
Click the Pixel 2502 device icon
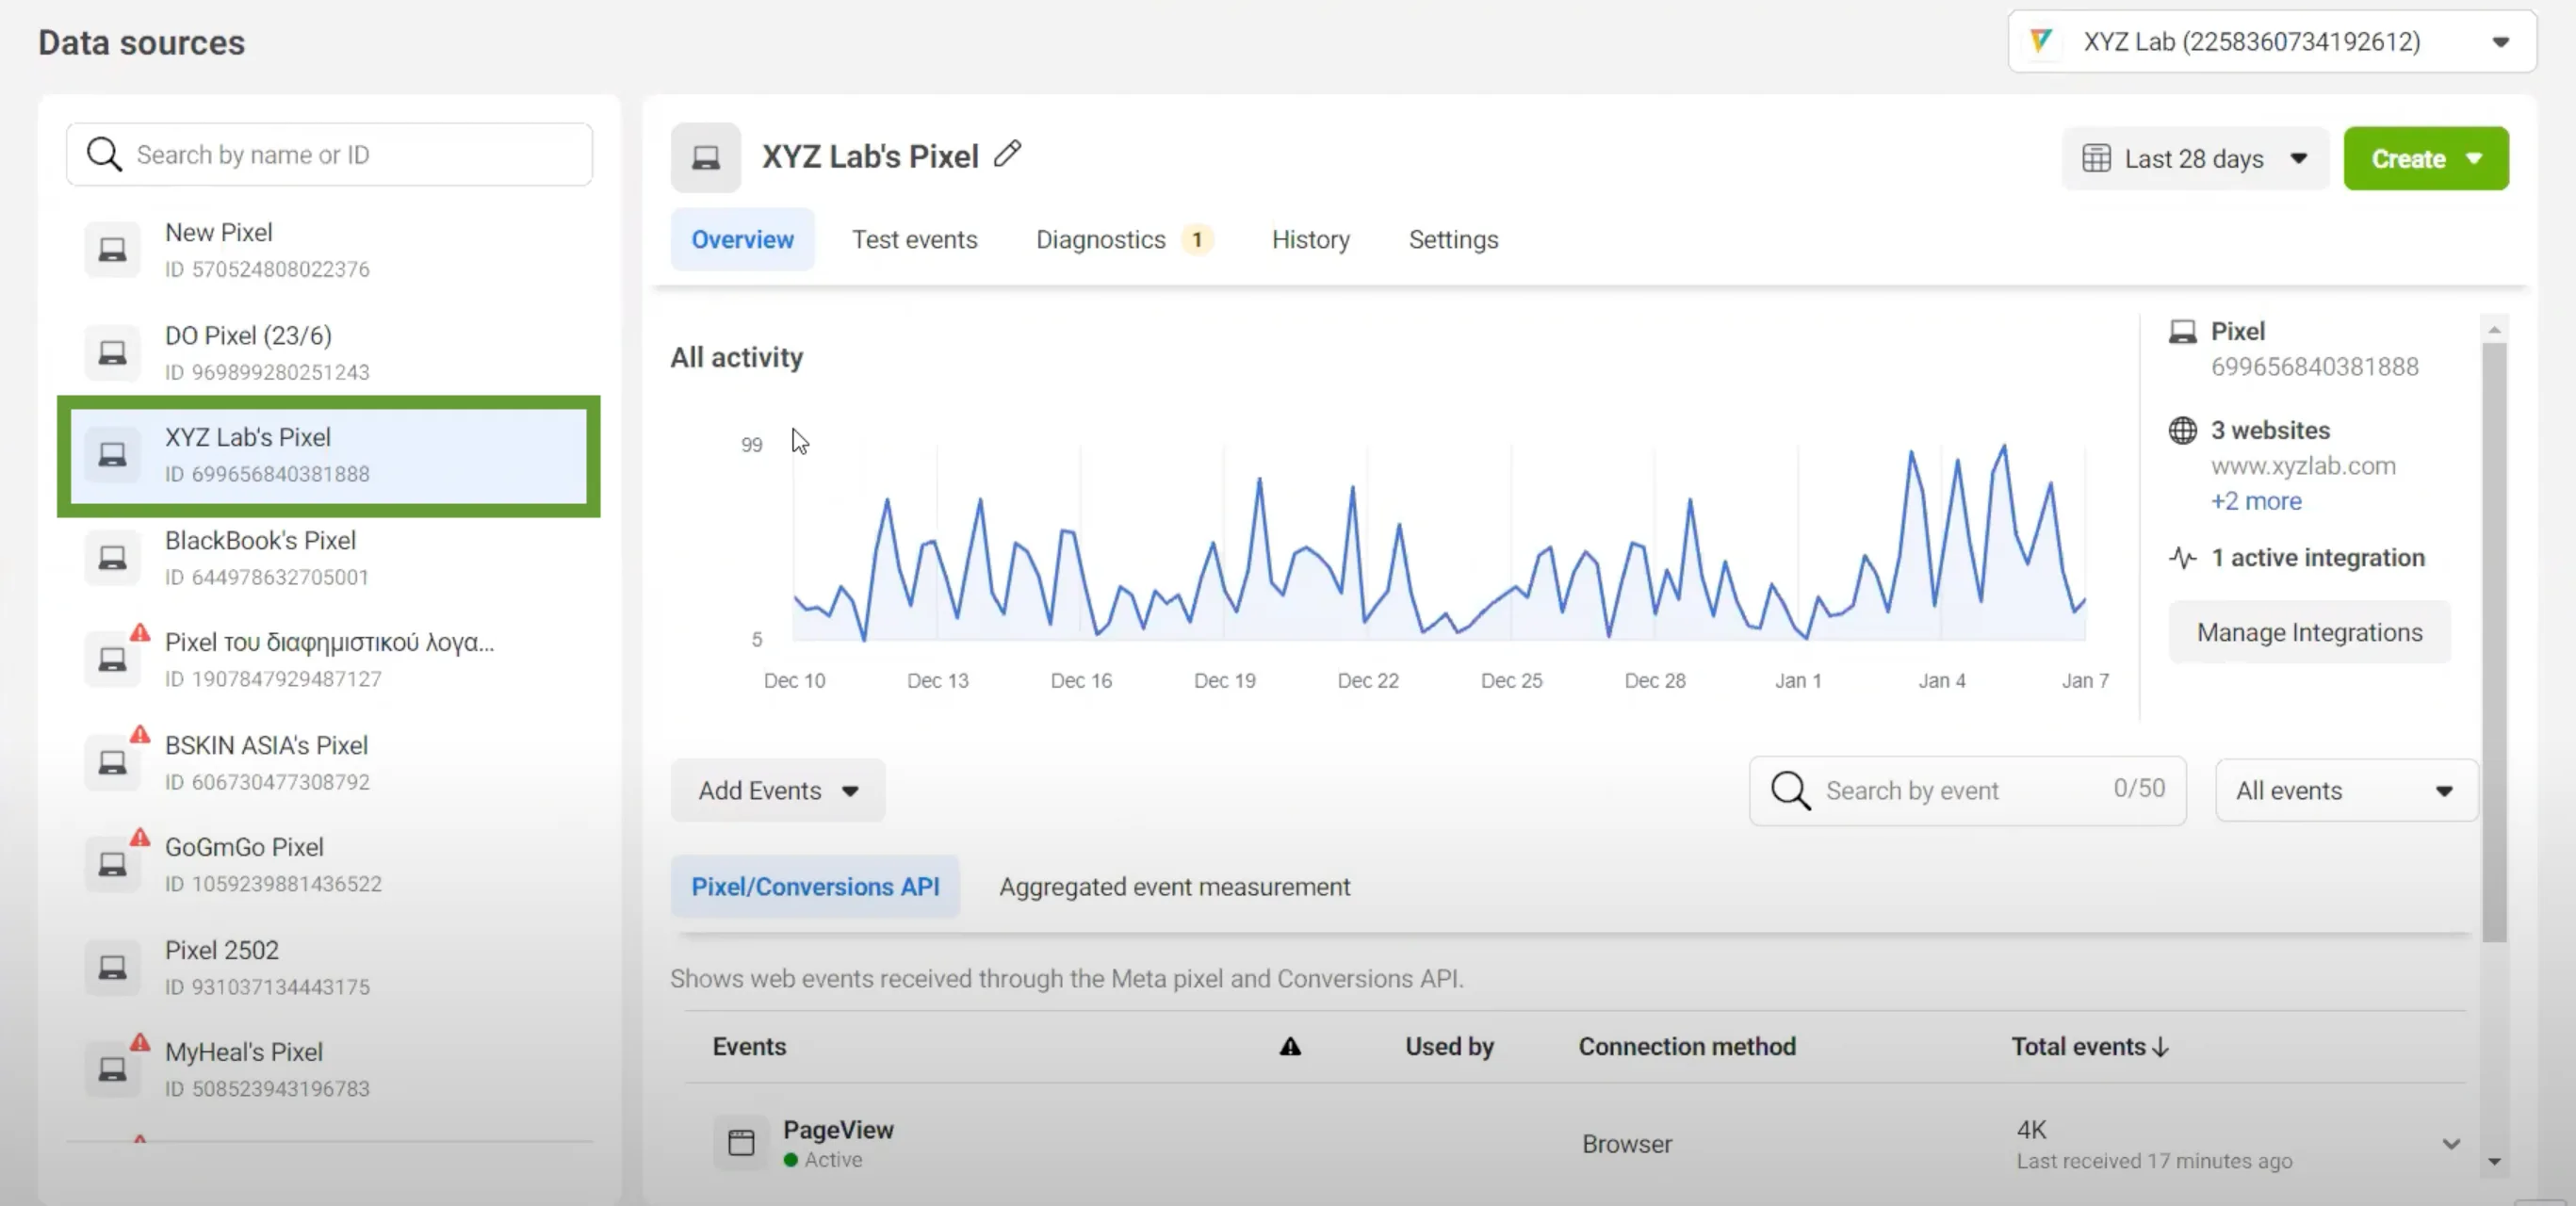pyautogui.click(x=112, y=968)
